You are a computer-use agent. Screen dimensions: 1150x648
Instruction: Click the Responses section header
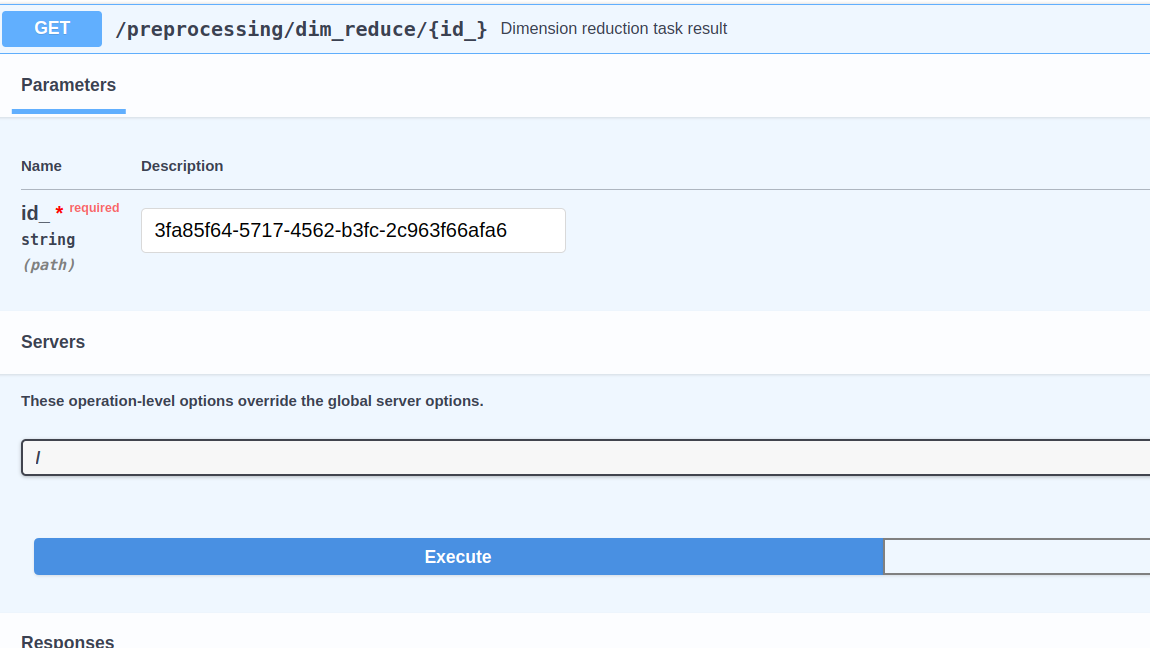pyautogui.click(x=68, y=640)
